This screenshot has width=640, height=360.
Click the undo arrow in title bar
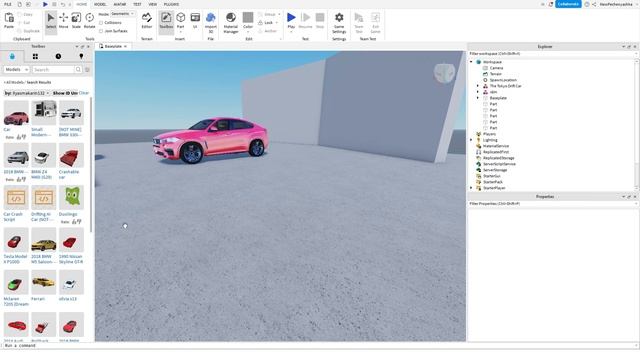(x=62, y=4)
